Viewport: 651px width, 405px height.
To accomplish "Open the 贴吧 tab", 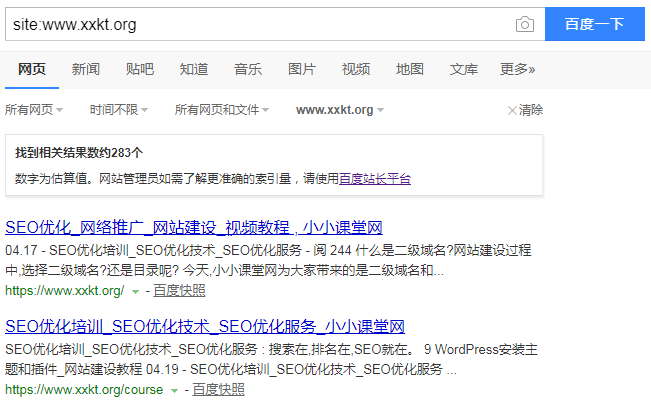I will 140,69.
